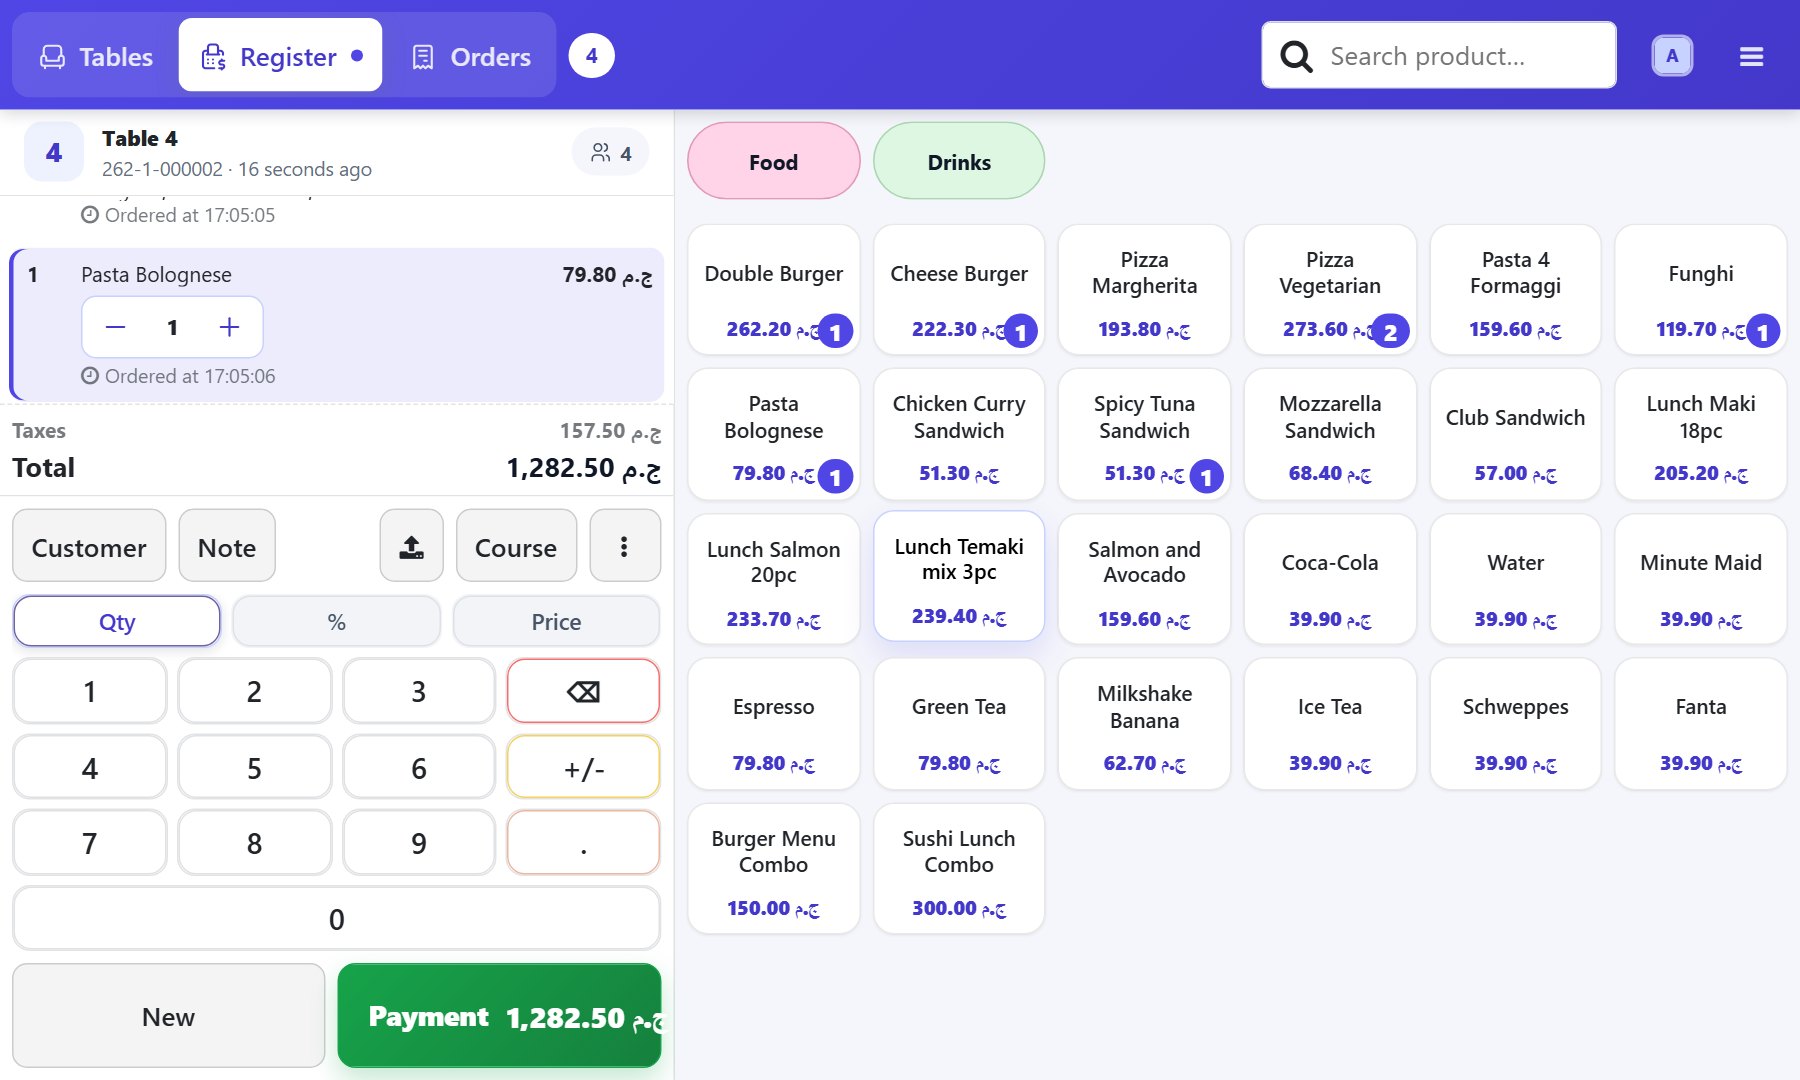Click the Note button
This screenshot has width=1800, height=1080.
click(x=227, y=546)
